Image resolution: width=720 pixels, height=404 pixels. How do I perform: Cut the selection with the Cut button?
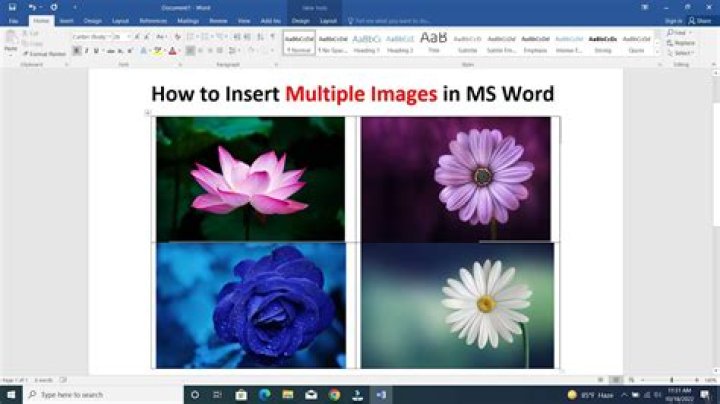click(x=31, y=34)
